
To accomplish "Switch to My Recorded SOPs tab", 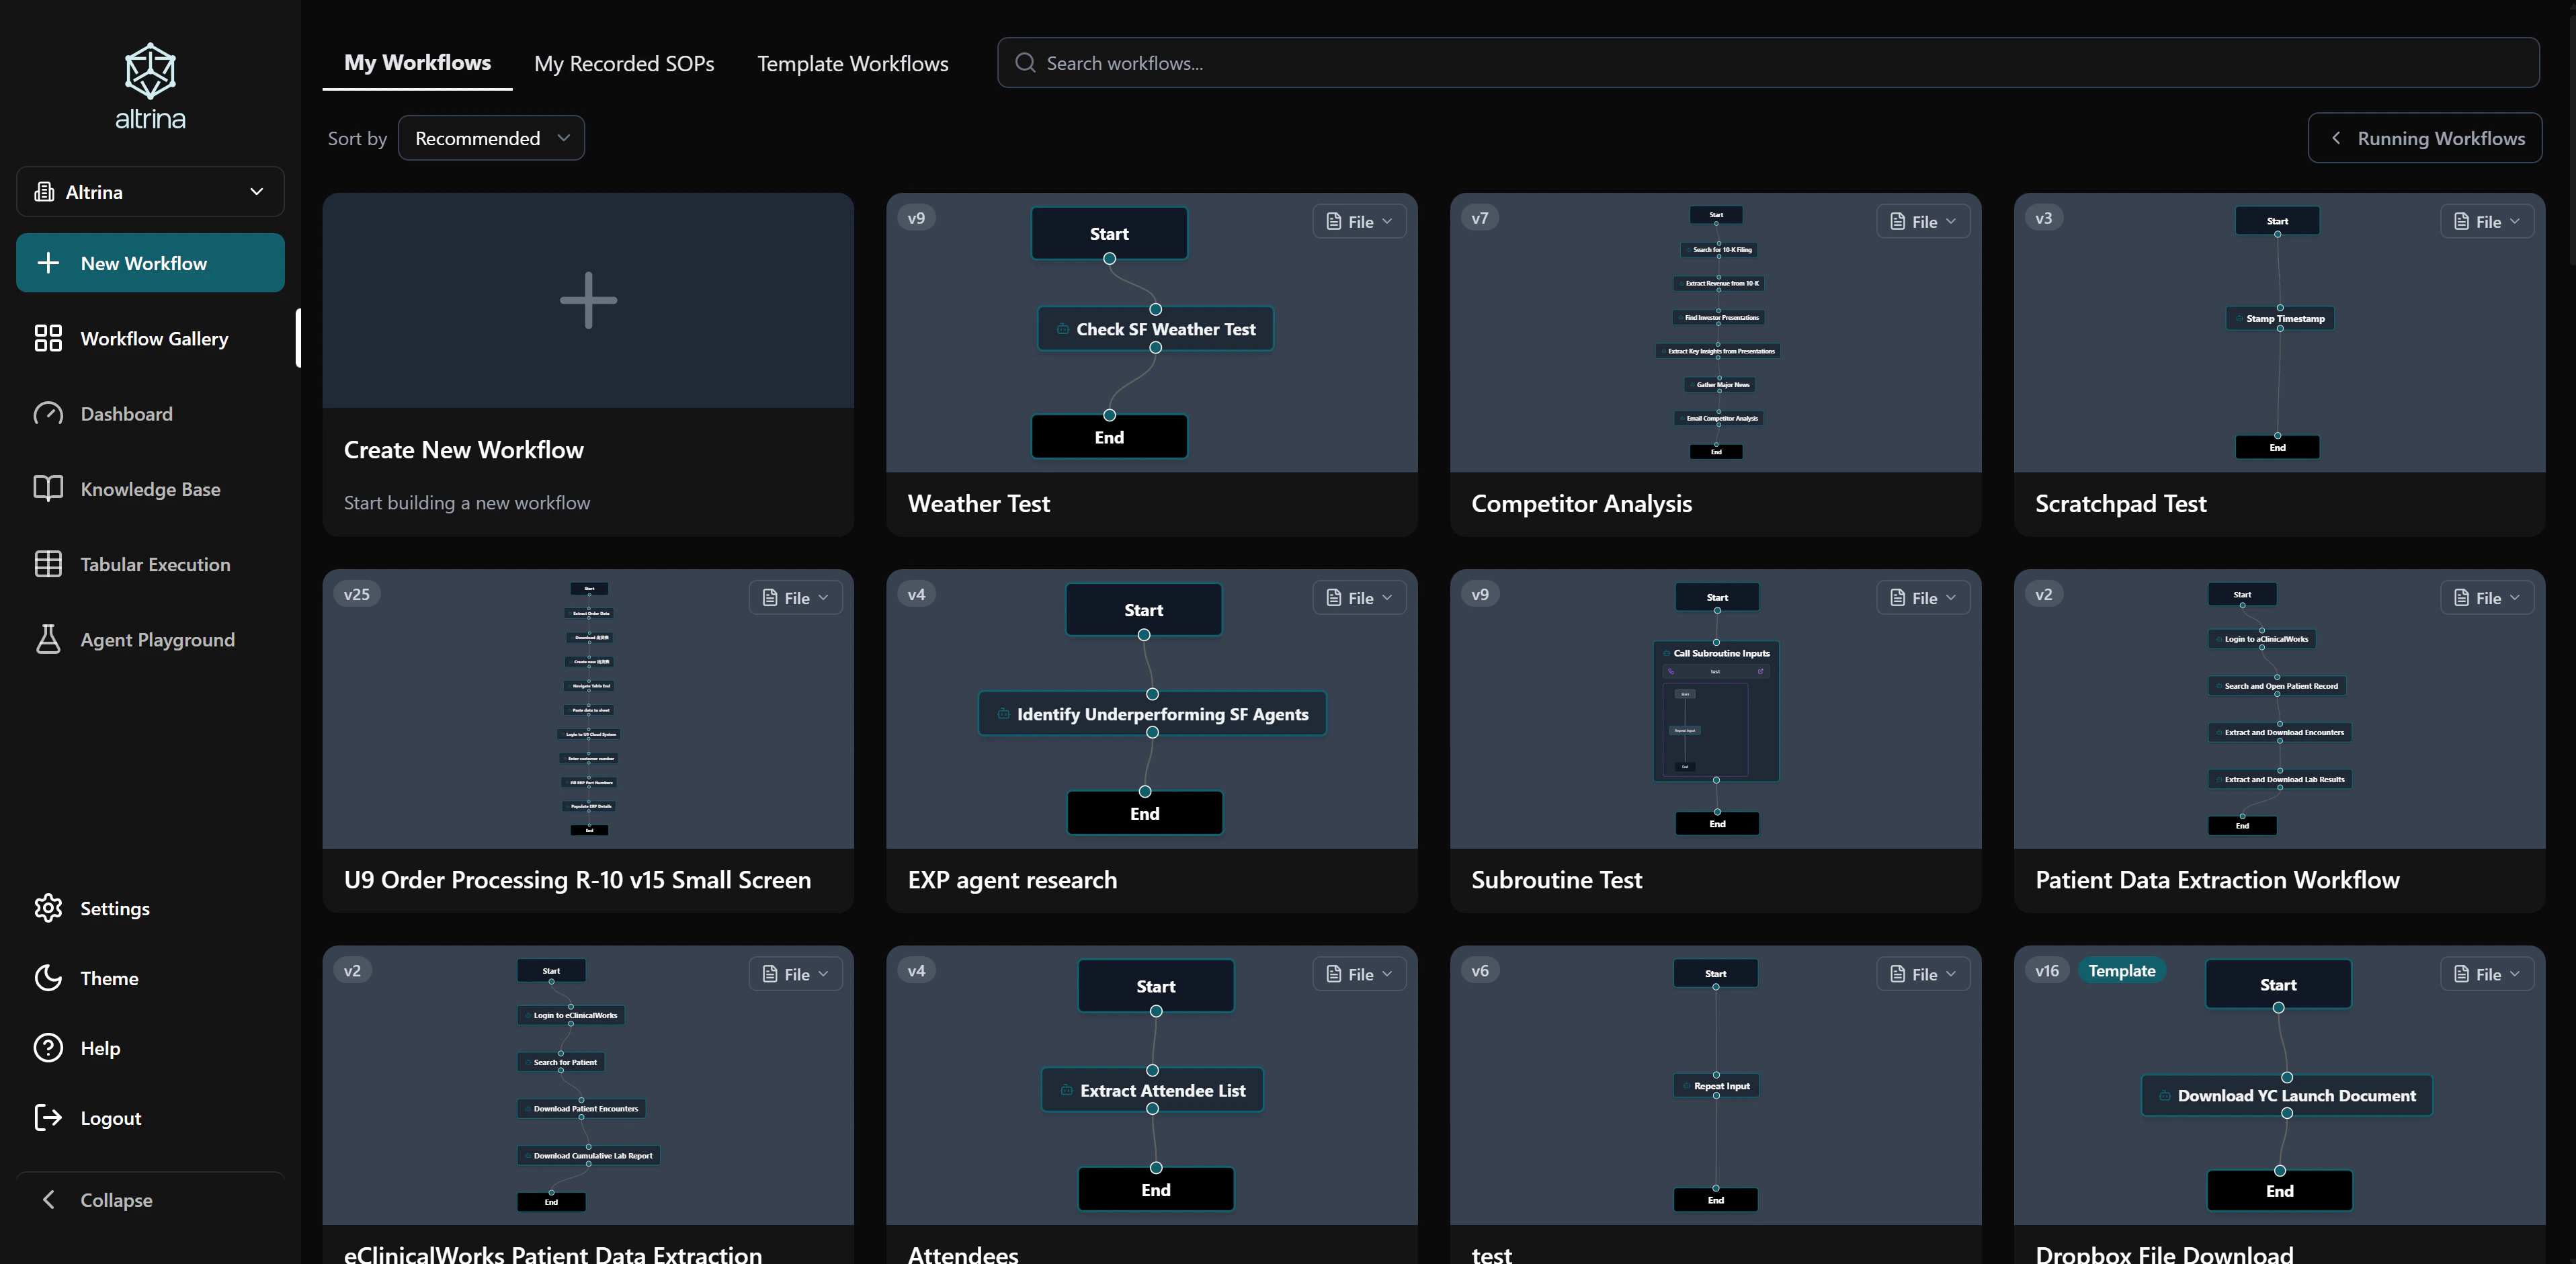I will pyautogui.click(x=624, y=64).
